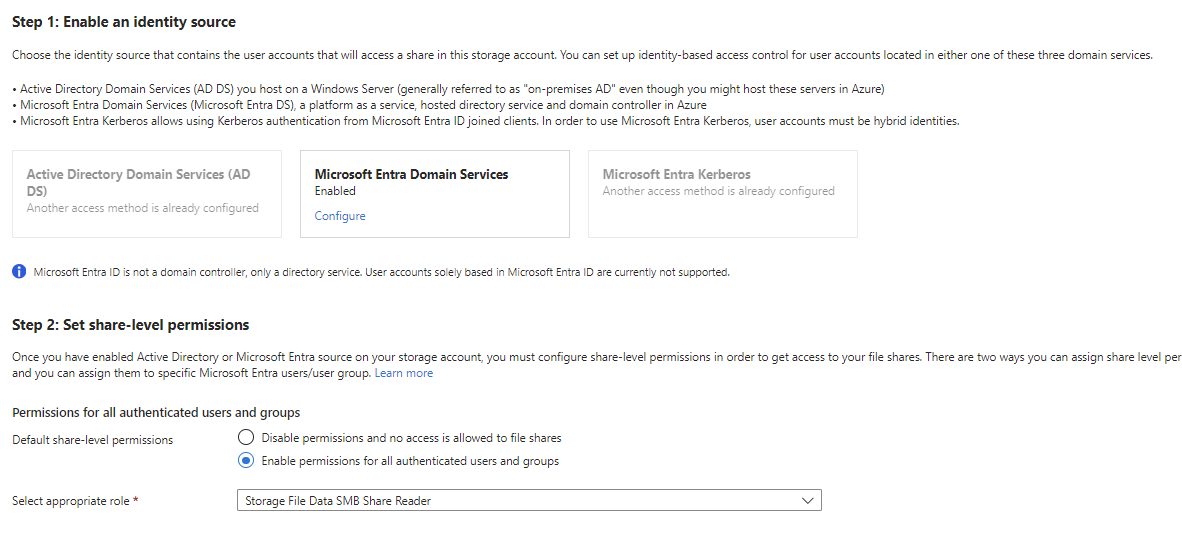This screenshot has height=548, width=1182.
Task: Open the Learn more link in Step 2
Action: [404, 373]
